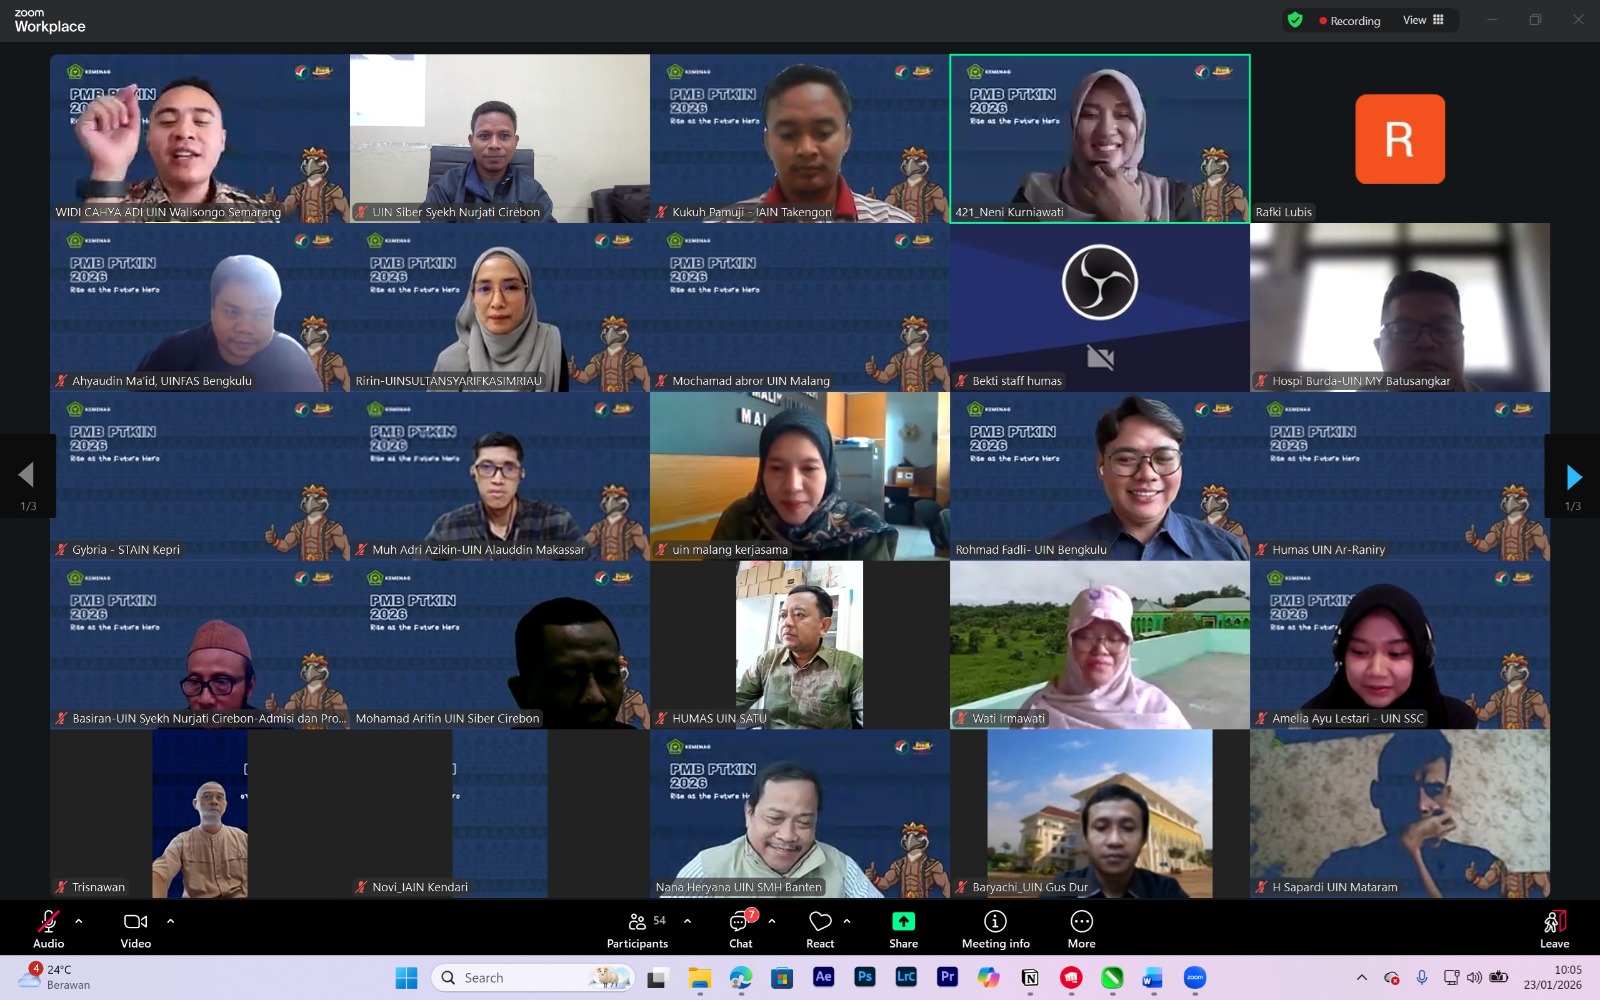Open the Chat panel
Screen dimensions: 1600x1000
pos(741,928)
